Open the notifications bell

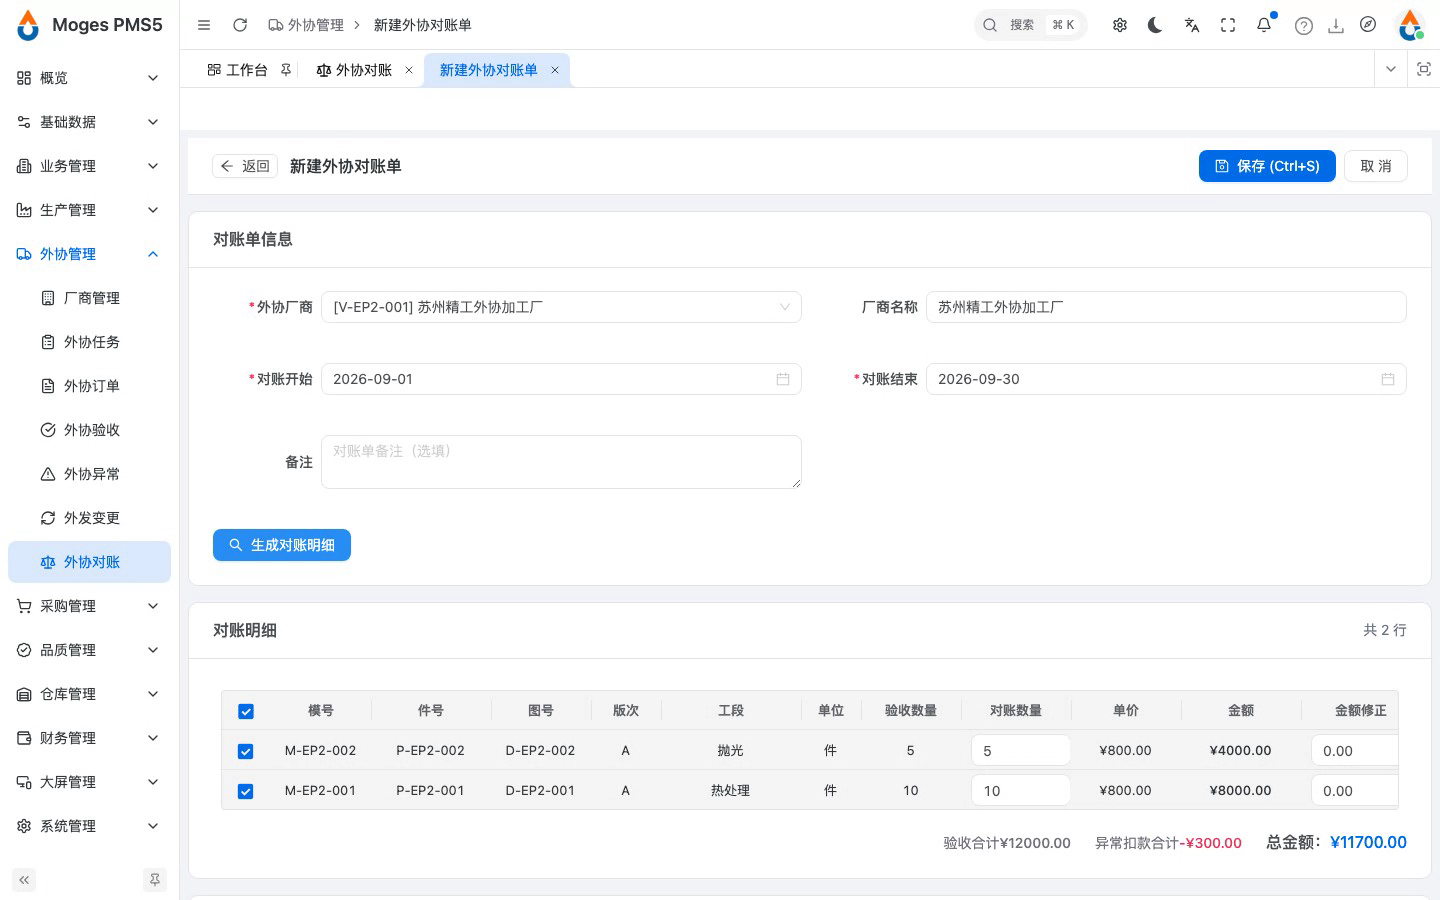click(1264, 25)
